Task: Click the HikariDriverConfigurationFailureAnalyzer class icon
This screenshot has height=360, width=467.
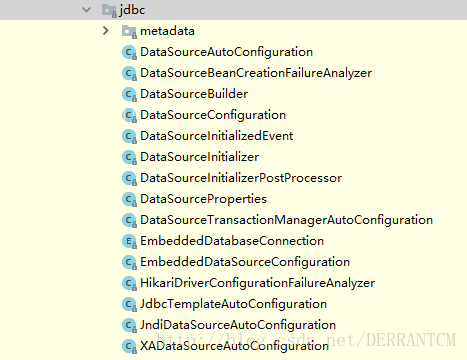Action: pyautogui.click(x=129, y=284)
